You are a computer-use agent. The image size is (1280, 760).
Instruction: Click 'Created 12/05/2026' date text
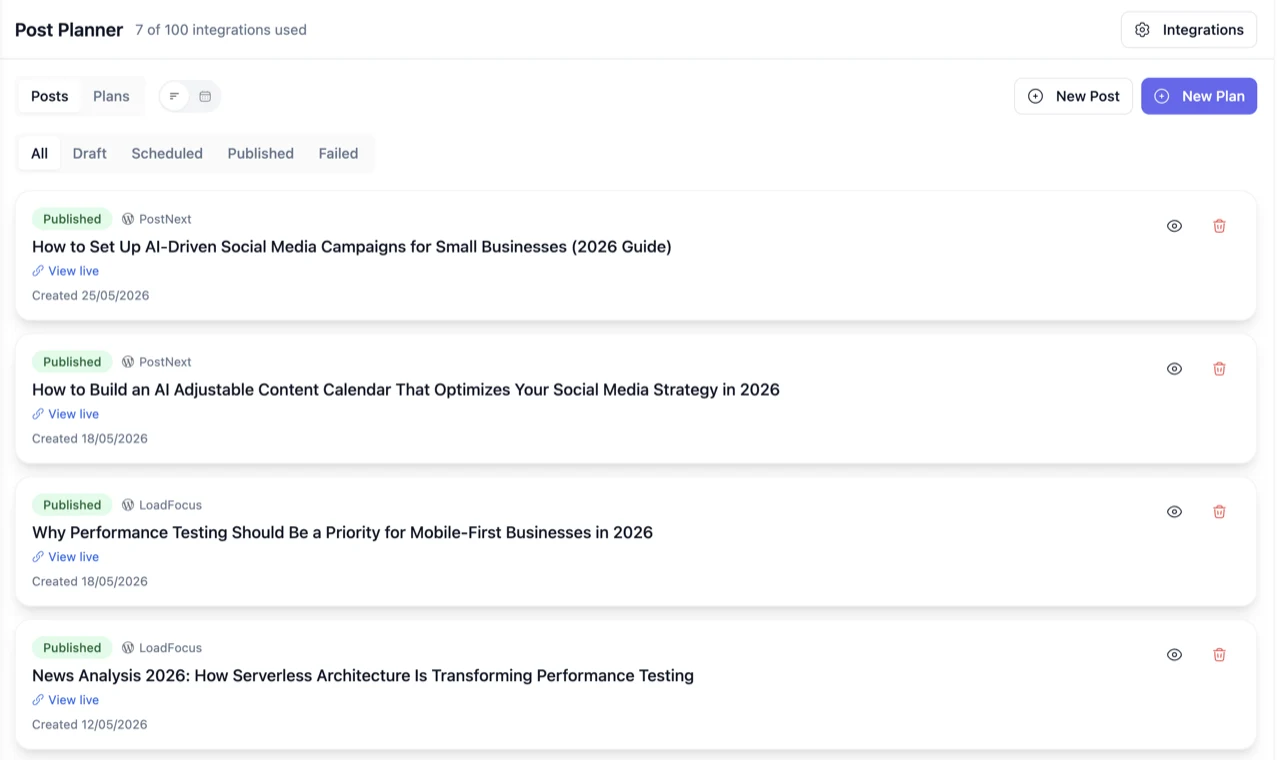[x=89, y=724]
